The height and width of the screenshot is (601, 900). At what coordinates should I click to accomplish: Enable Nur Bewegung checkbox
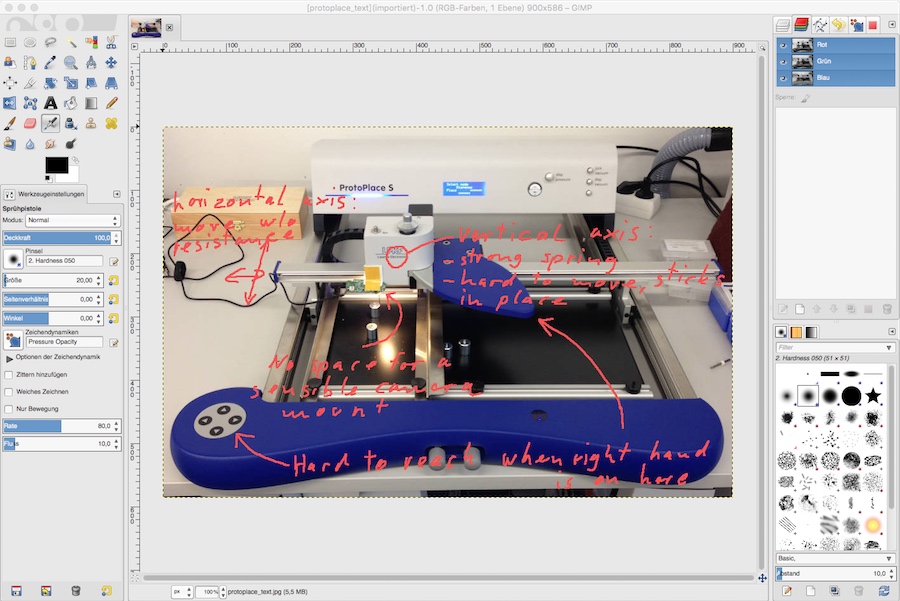[9, 409]
